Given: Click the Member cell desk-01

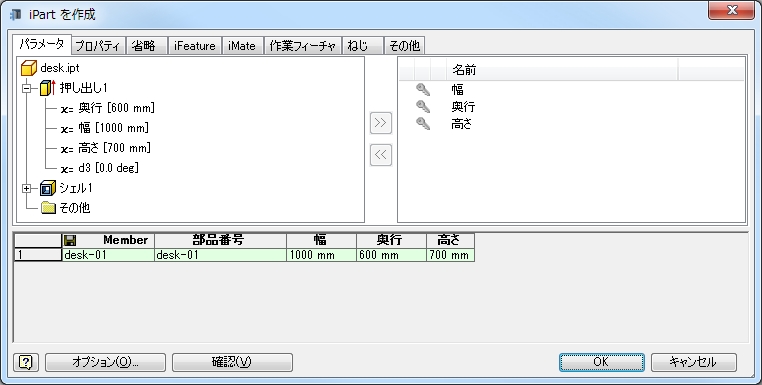Looking at the screenshot, I should (x=108, y=255).
